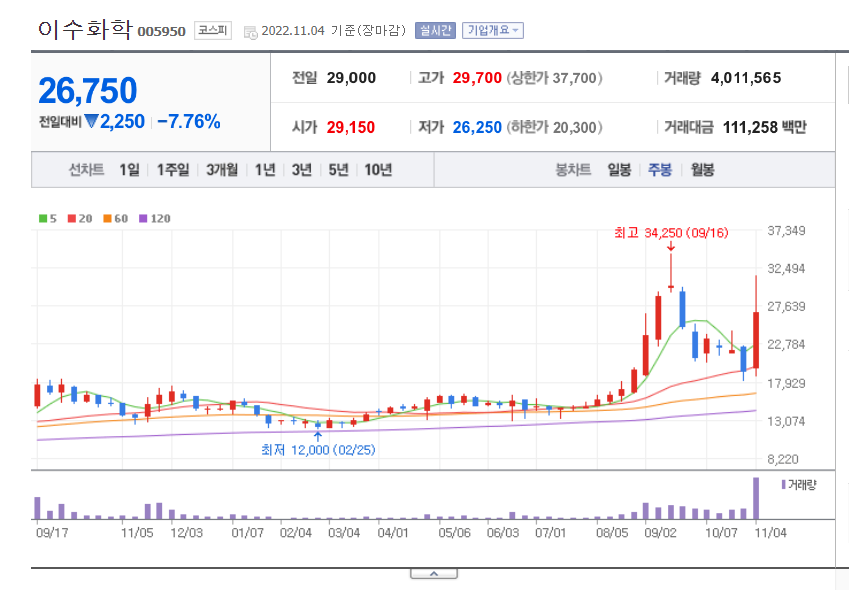Click the 고가 value 29,700
This screenshot has width=849, height=590.
point(477,78)
